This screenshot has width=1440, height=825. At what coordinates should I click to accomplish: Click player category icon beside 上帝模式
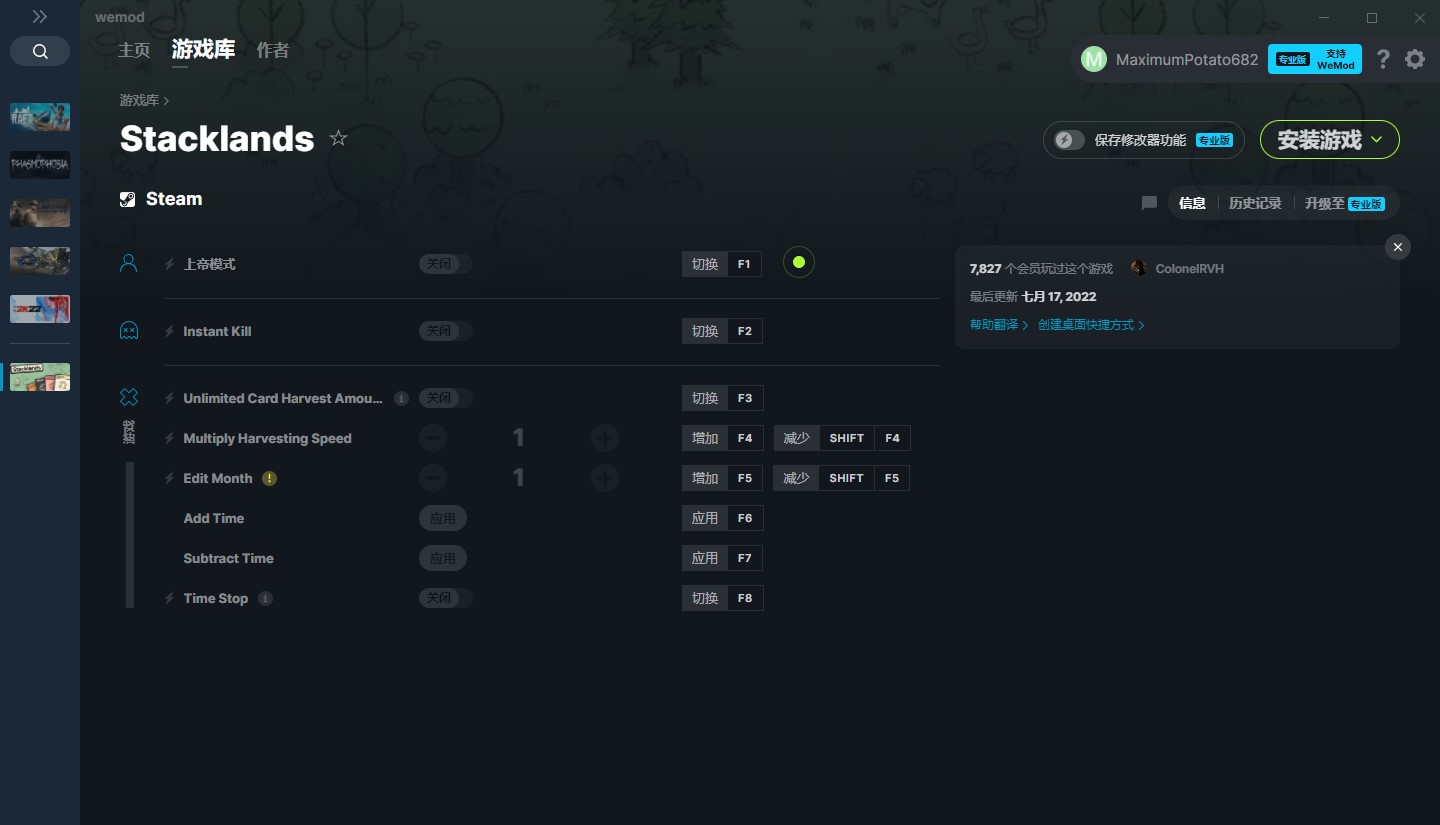click(128, 263)
